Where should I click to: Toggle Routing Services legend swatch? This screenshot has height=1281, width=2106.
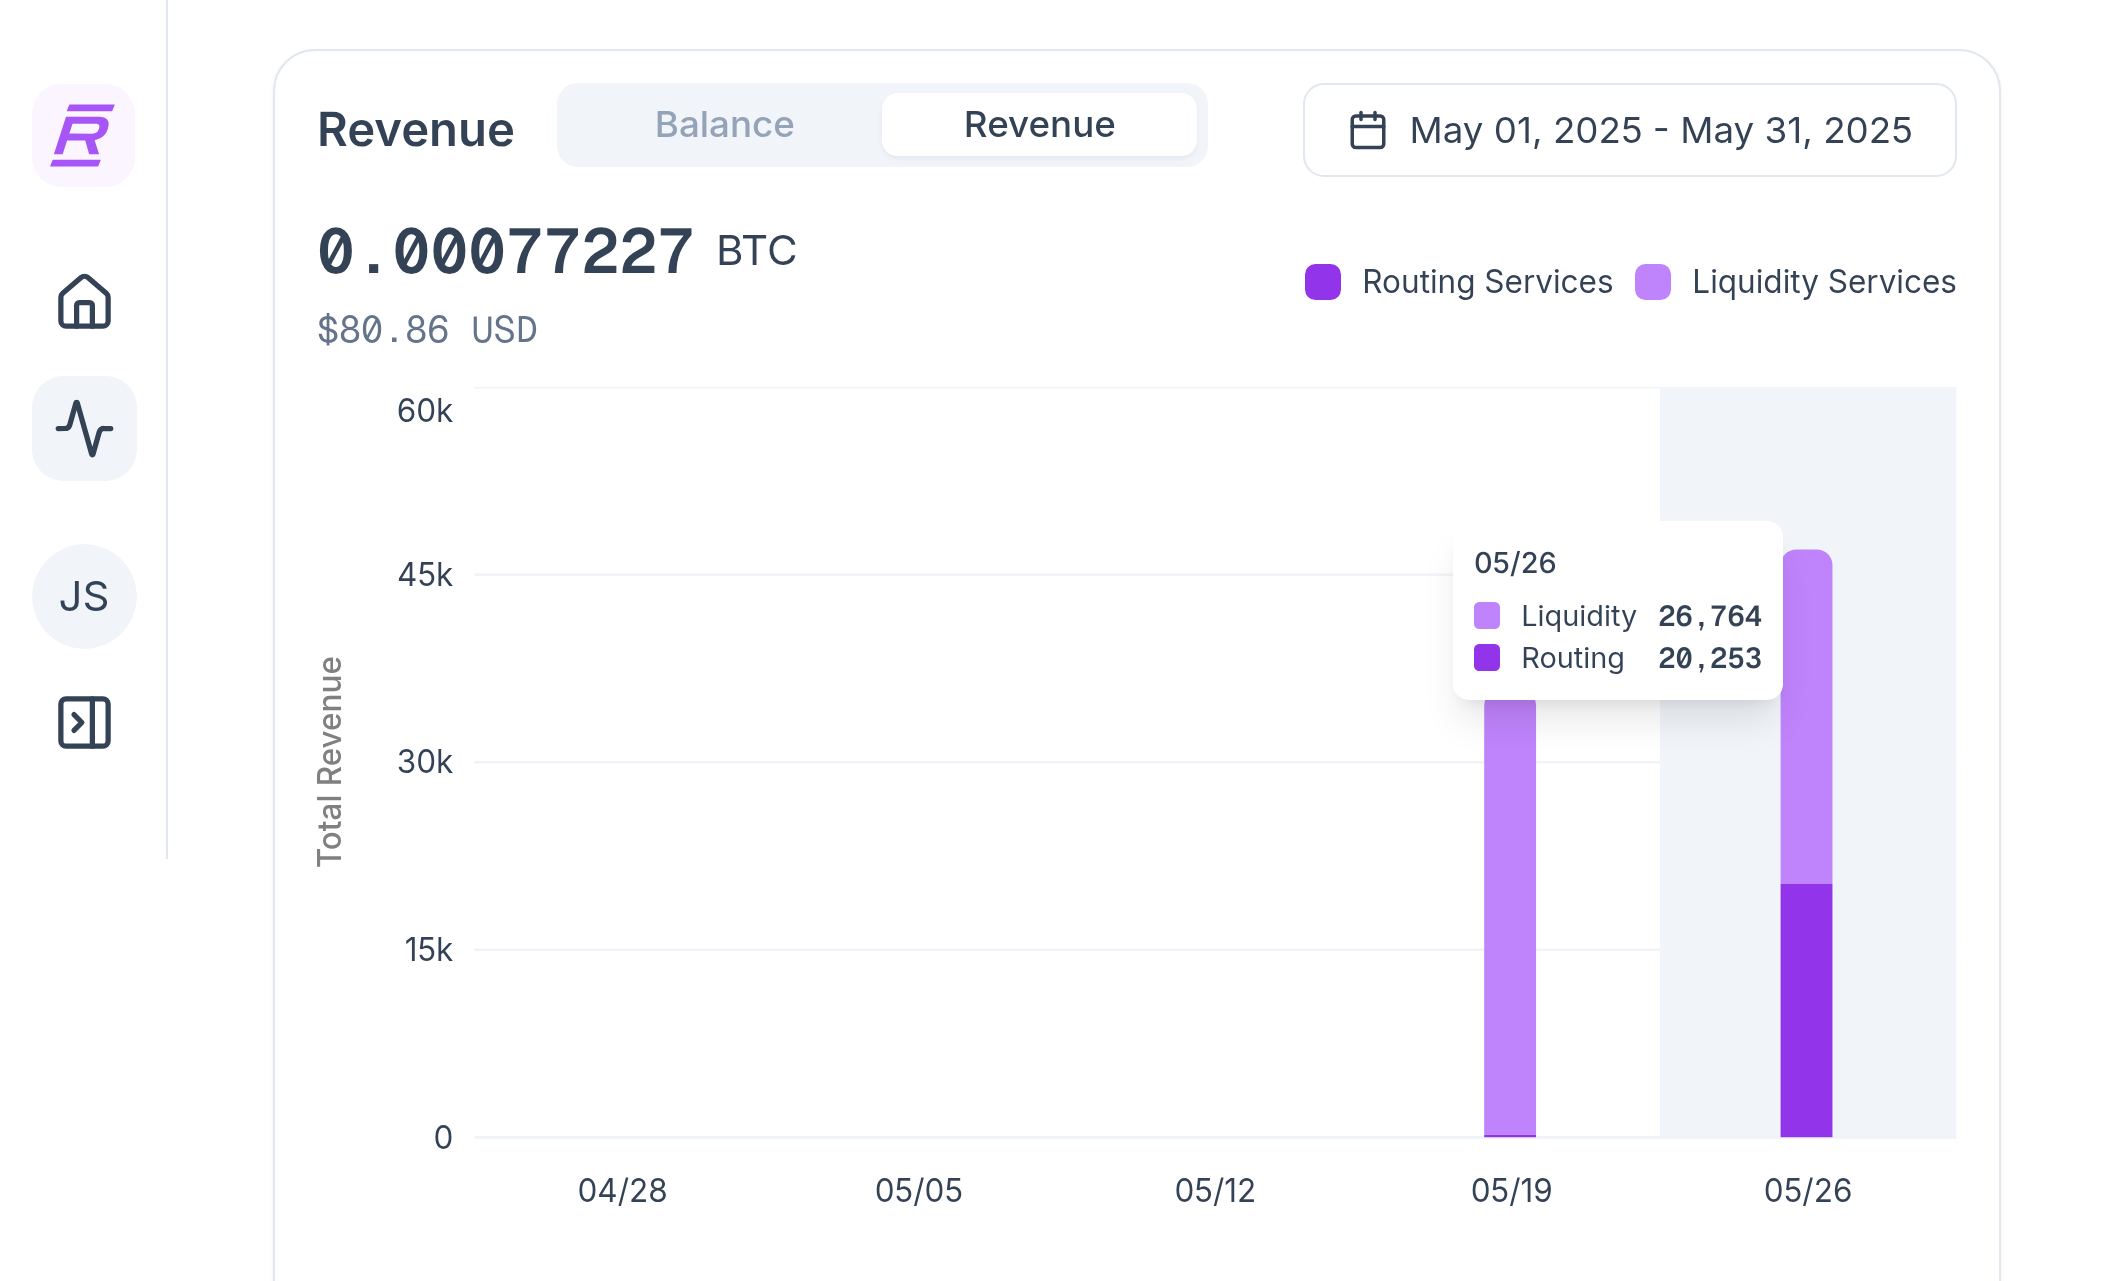(1323, 282)
